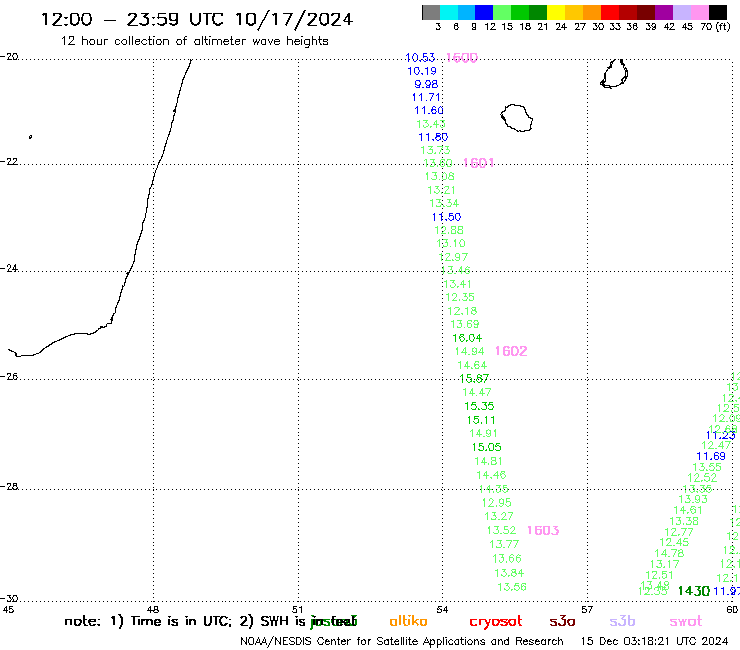Click the 'NOAA/NESDIS Center for Satellite Applications' footer

[362, 642]
